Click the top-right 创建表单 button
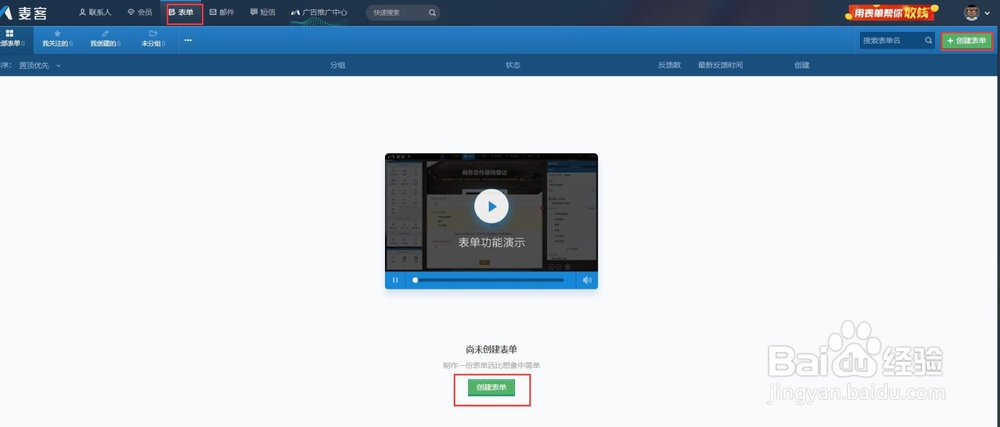The height and width of the screenshot is (427, 1000). pyautogui.click(x=967, y=40)
